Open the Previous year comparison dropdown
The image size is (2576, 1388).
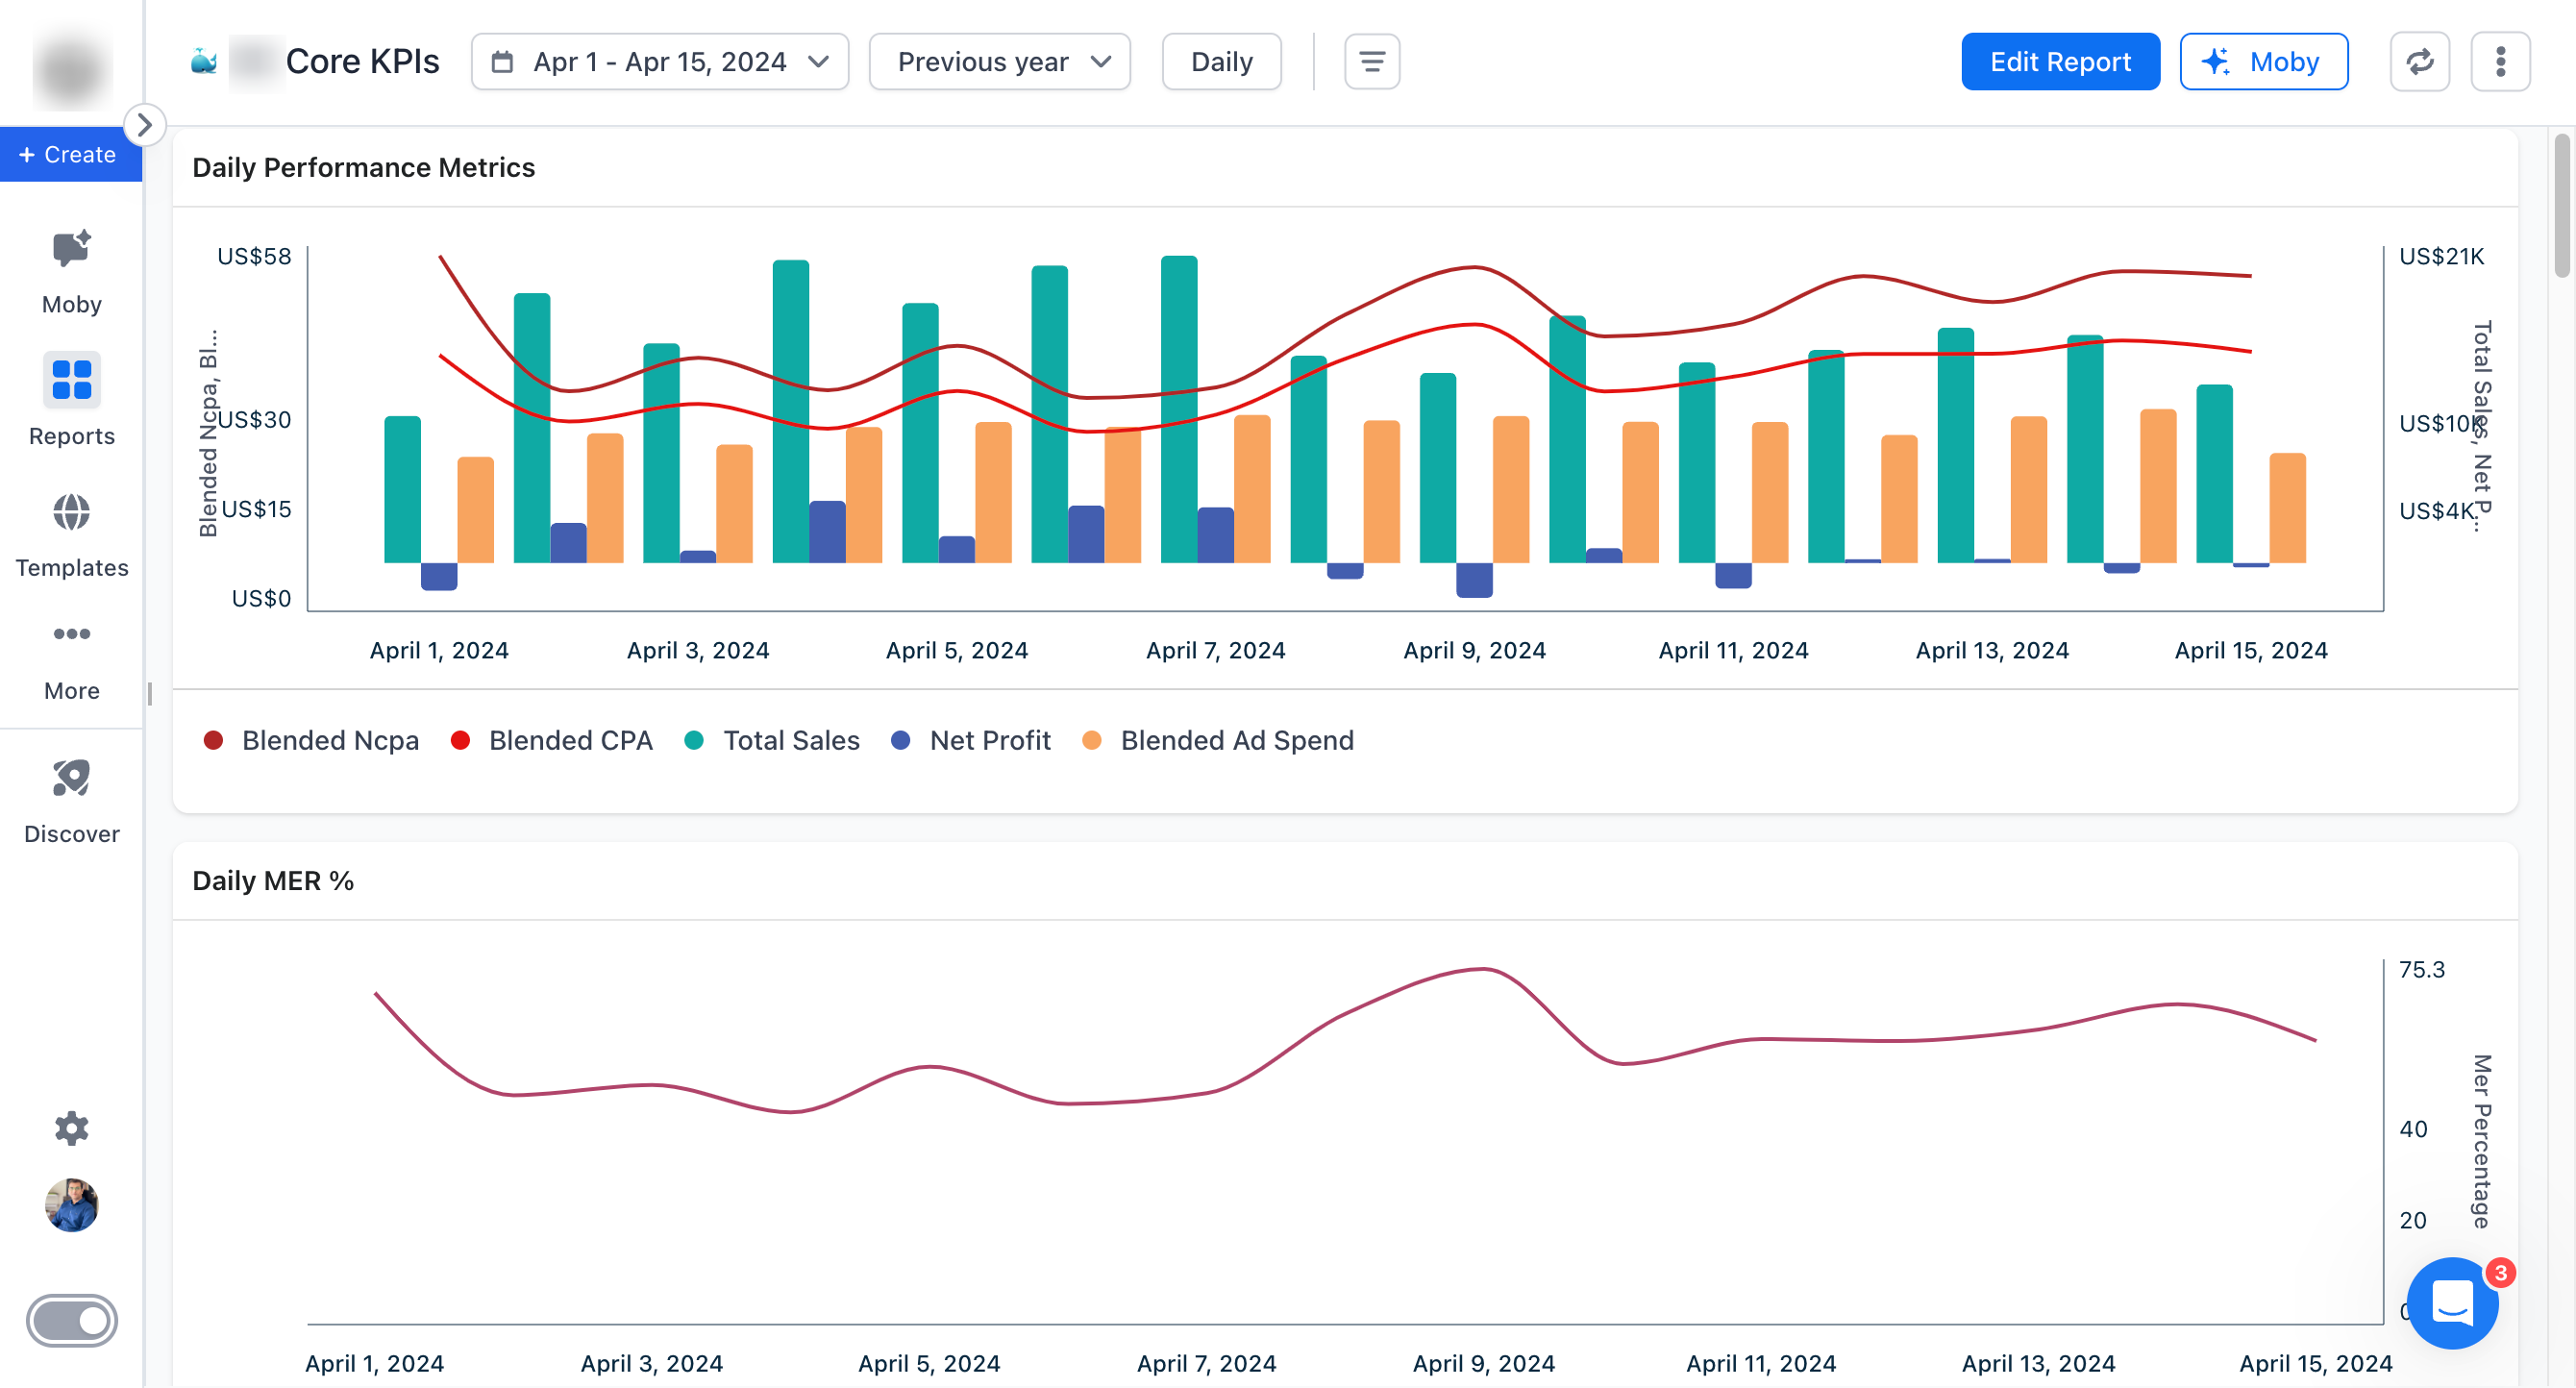tap(1000, 62)
